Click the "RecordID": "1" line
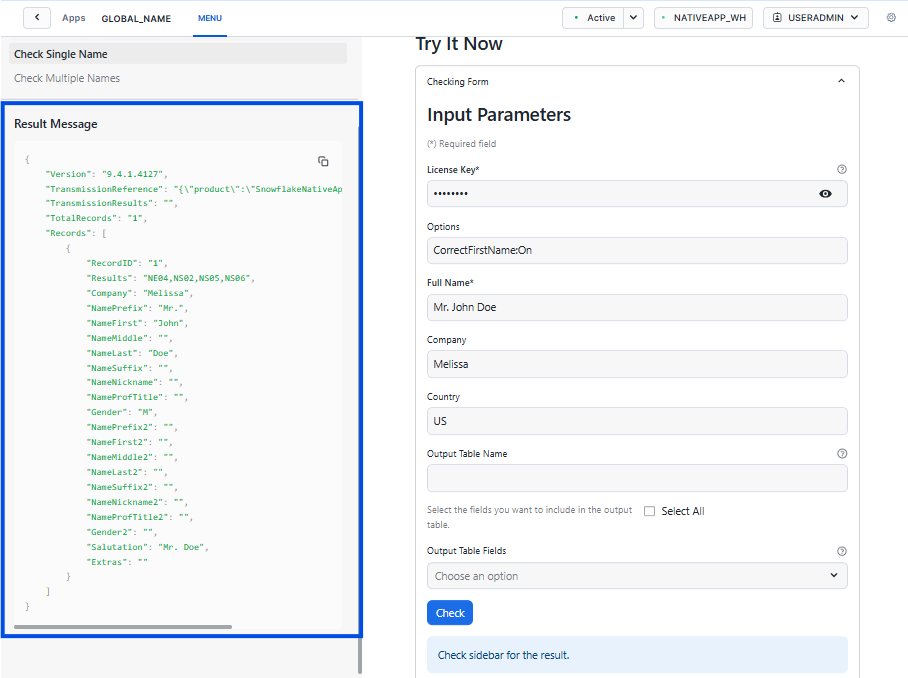Screen dimensions: 908x678 127,263
